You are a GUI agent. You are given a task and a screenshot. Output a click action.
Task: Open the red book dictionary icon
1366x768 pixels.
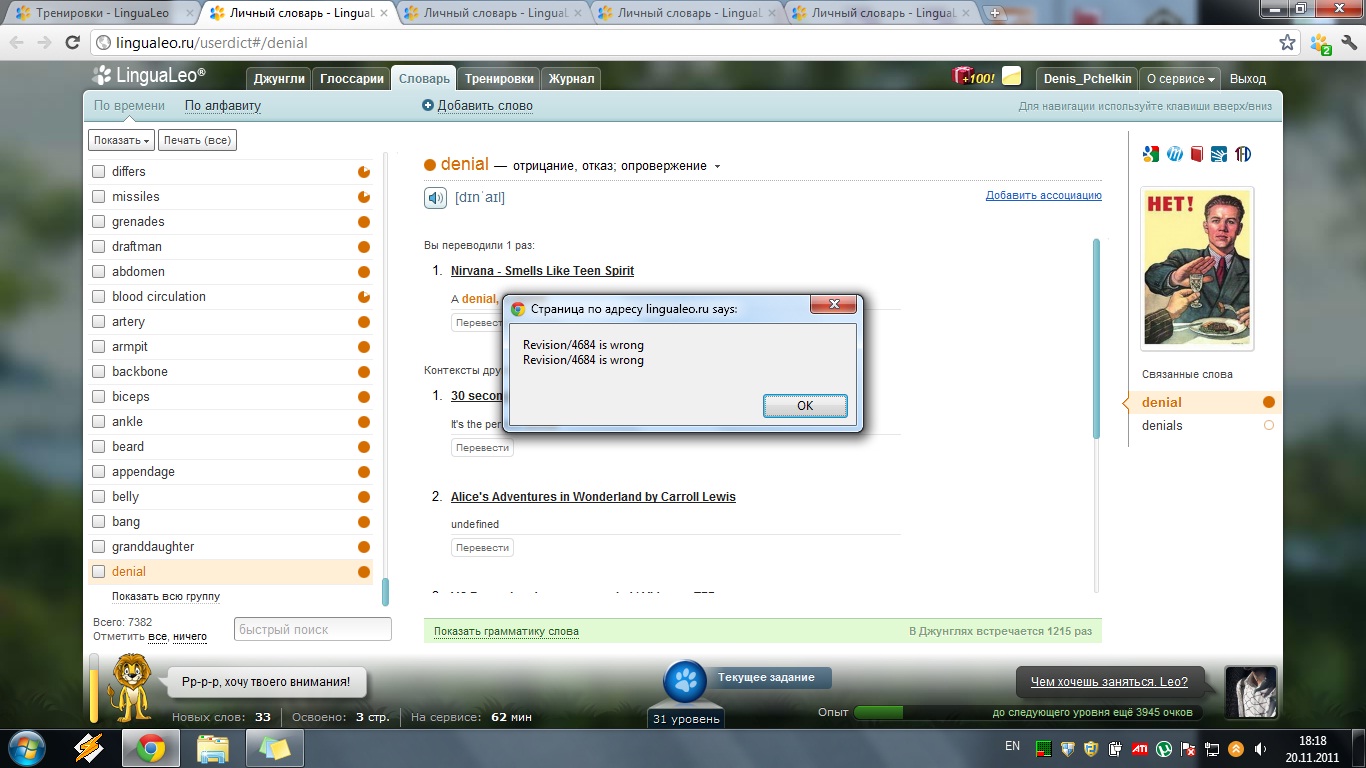1197,154
